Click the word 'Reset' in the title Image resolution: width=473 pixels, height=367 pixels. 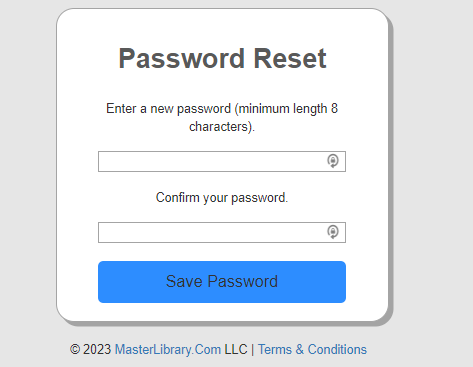(290, 59)
